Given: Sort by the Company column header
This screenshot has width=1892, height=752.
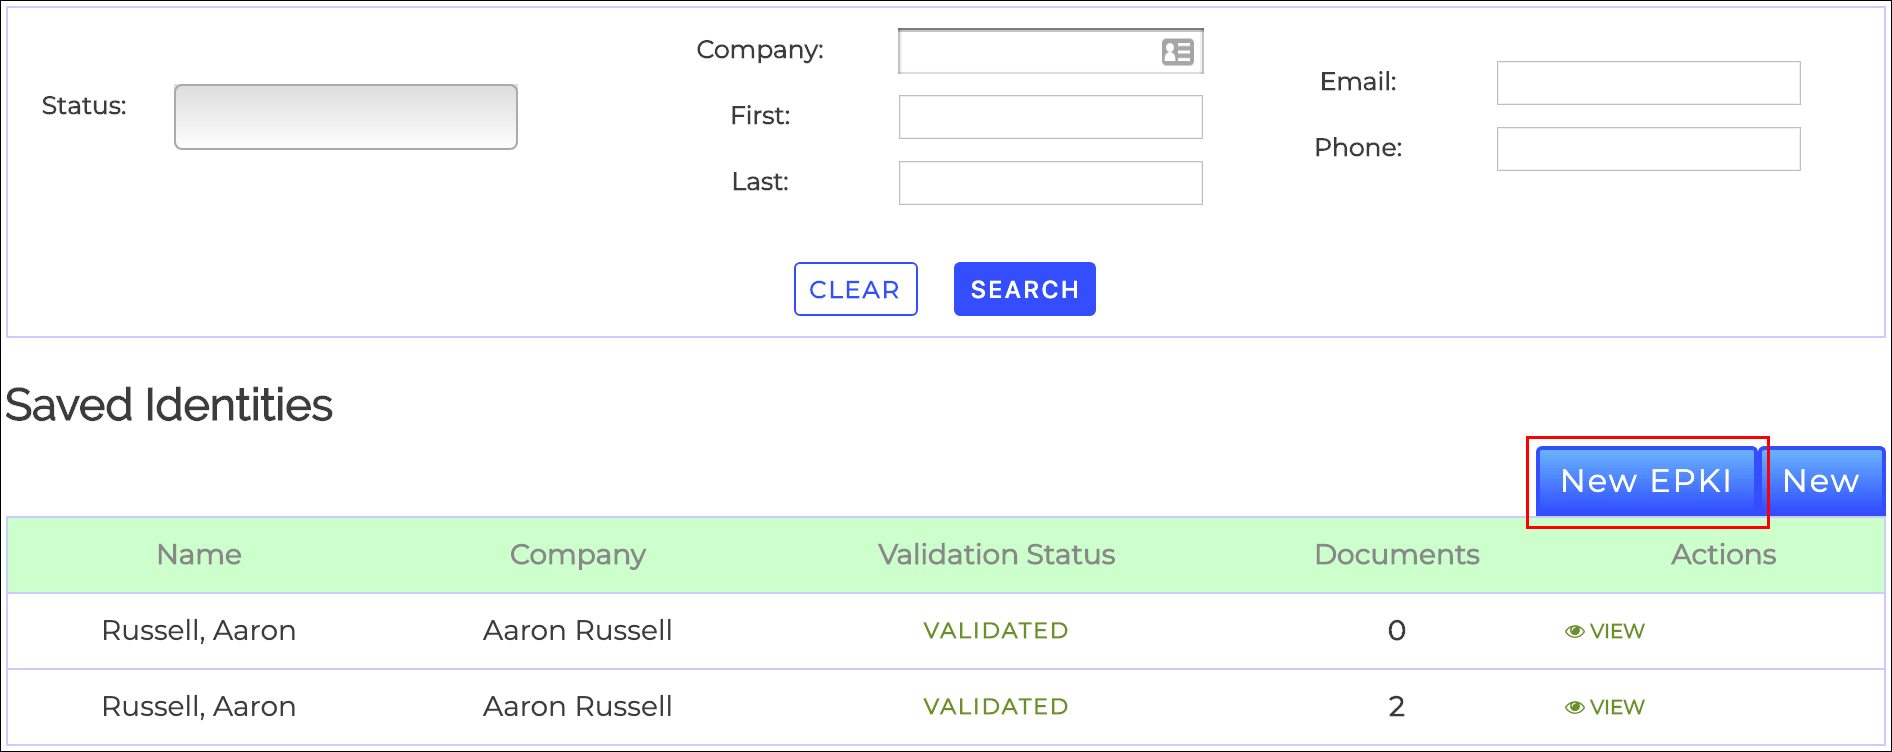Looking at the screenshot, I should tap(578, 555).
